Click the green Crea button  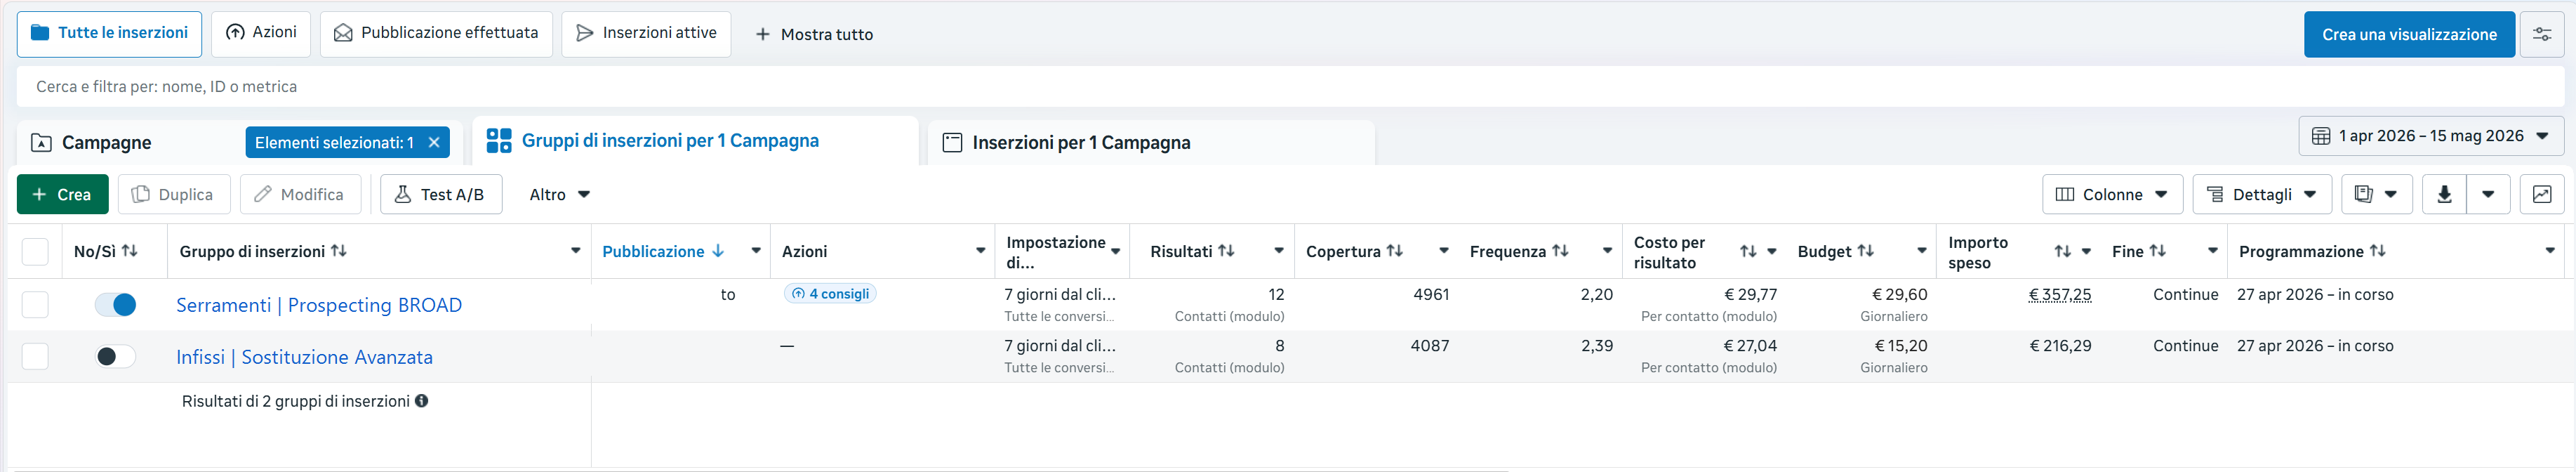62,194
